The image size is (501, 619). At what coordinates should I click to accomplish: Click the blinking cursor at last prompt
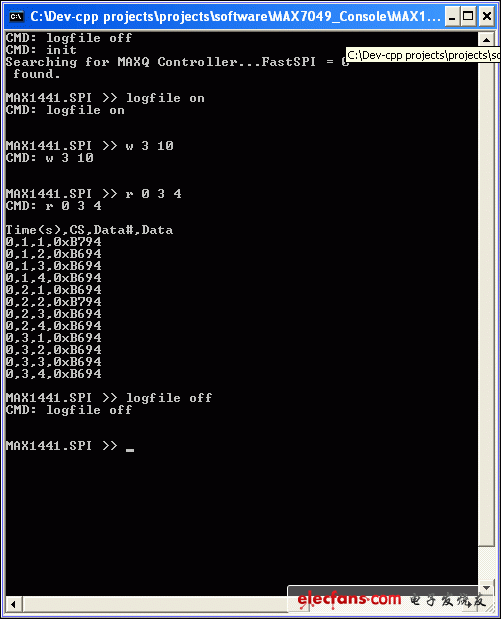(x=130, y=449)
